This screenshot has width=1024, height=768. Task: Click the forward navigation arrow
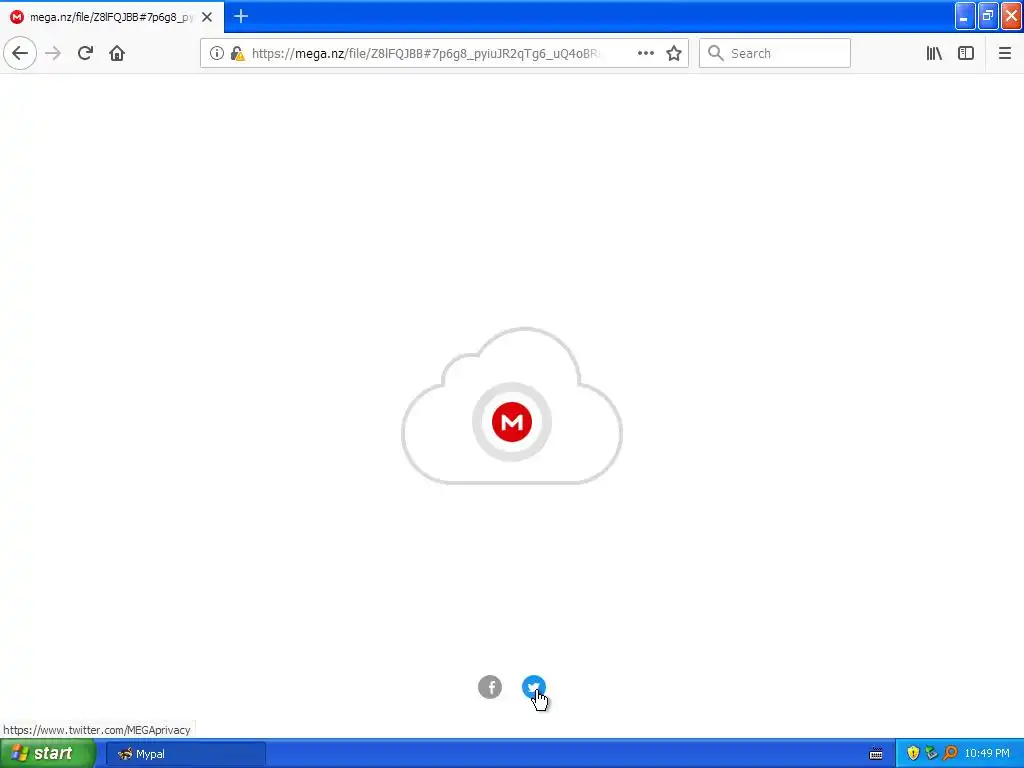(x=53, y=53)
